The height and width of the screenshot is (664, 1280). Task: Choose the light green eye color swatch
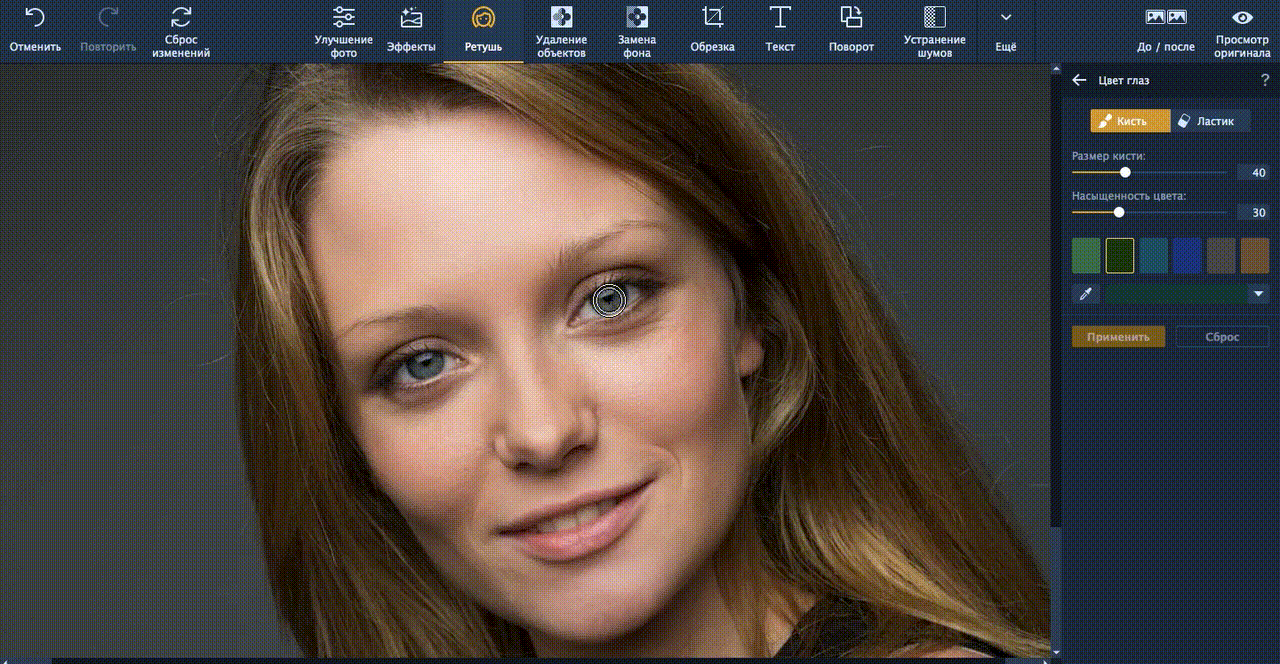point(1086,255)
